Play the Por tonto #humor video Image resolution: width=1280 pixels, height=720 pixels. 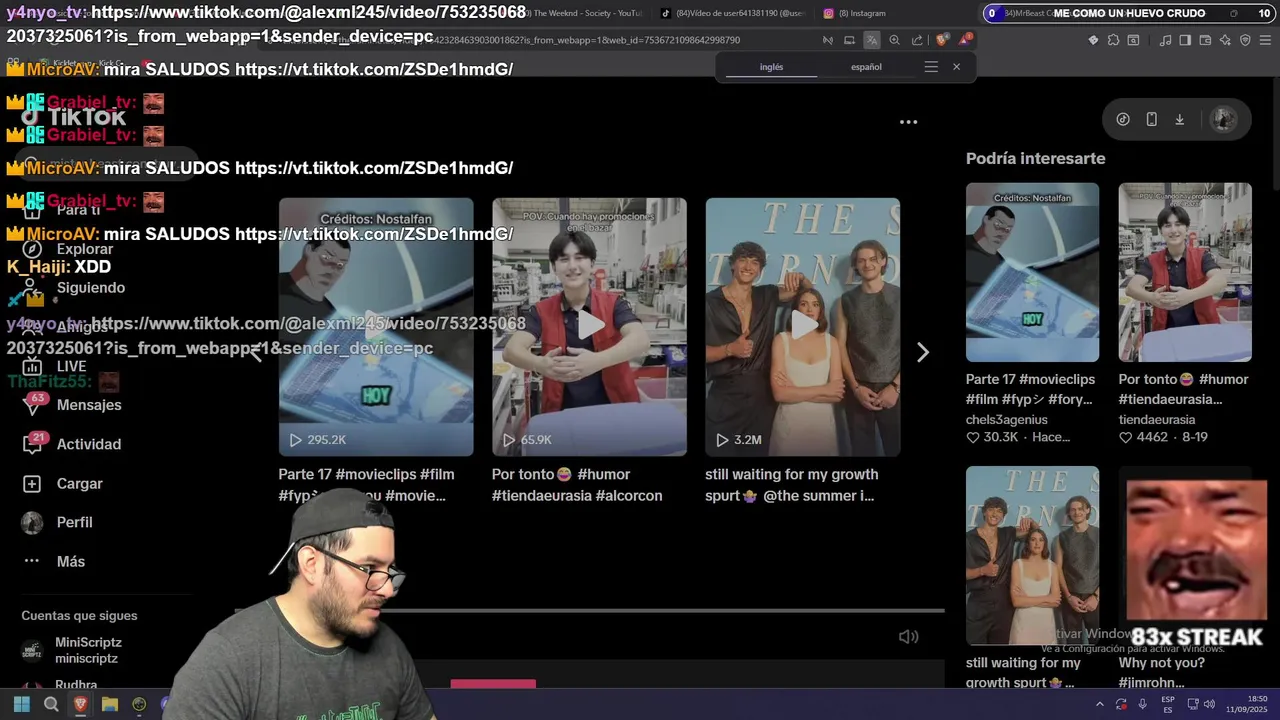589,327
